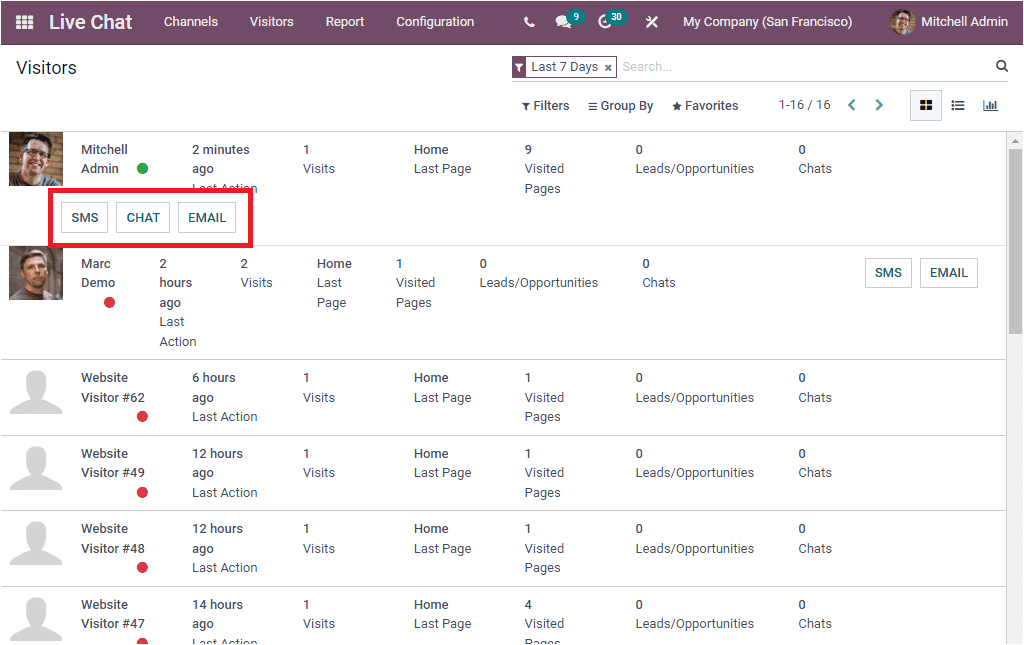Click the EMAIL button for Marc Demo
Screen dimensions: 1024x645
pos(948,272)
